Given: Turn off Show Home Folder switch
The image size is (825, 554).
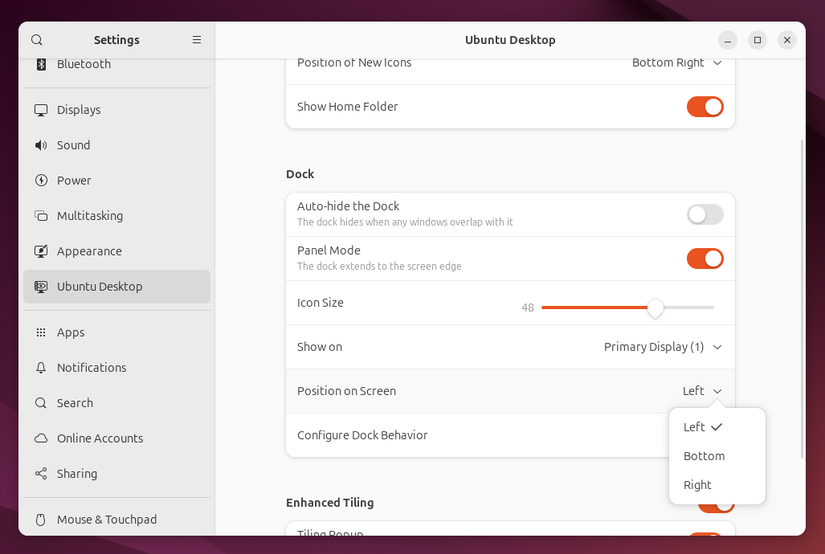Looking at the screenshot, I should click(x=704, y=107).
